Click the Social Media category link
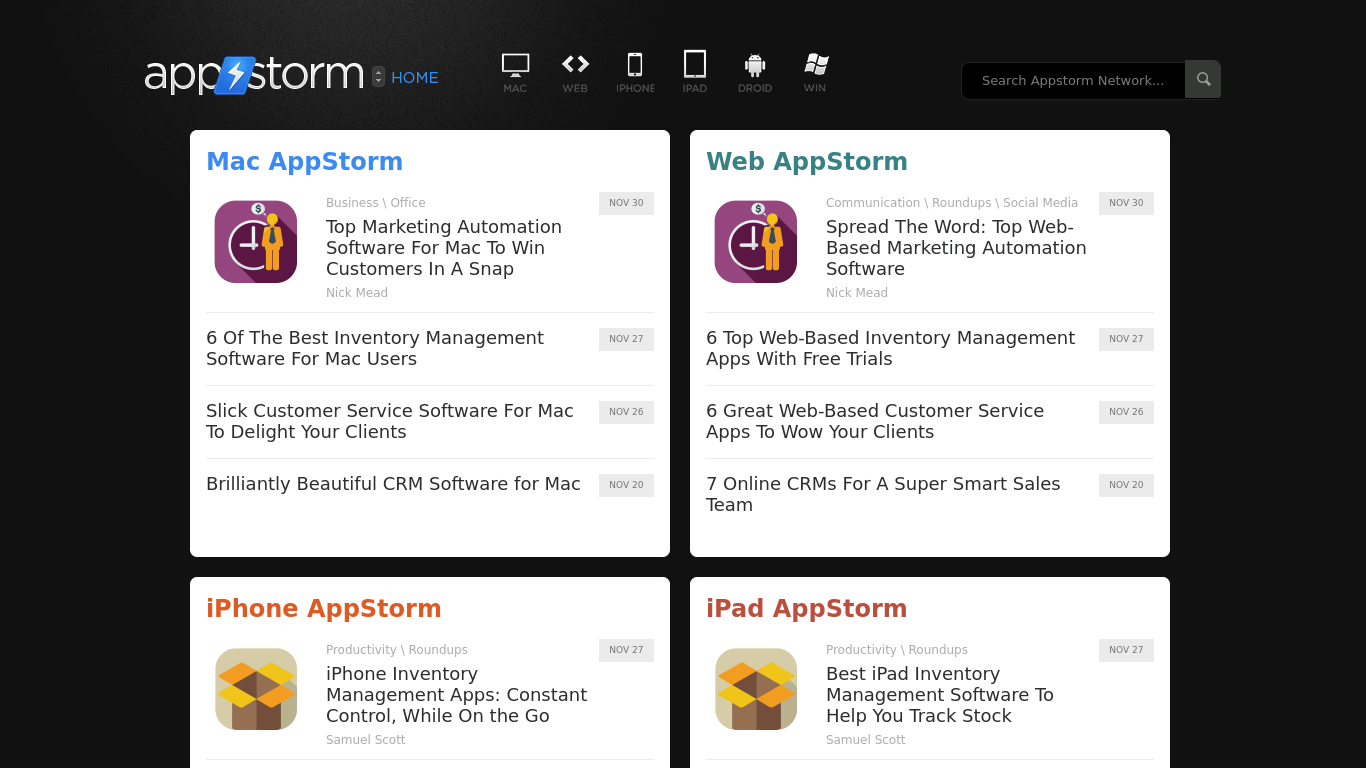Screen dimensions: 1366x768 click(1040, 203)
